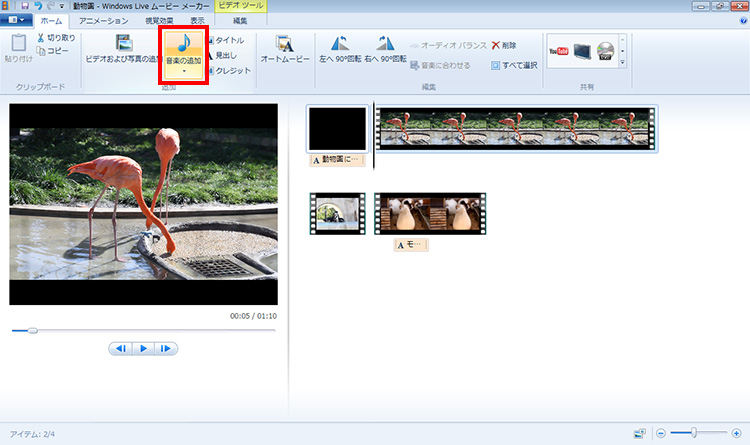Add credits with クレジット

(x=229, y=70)
